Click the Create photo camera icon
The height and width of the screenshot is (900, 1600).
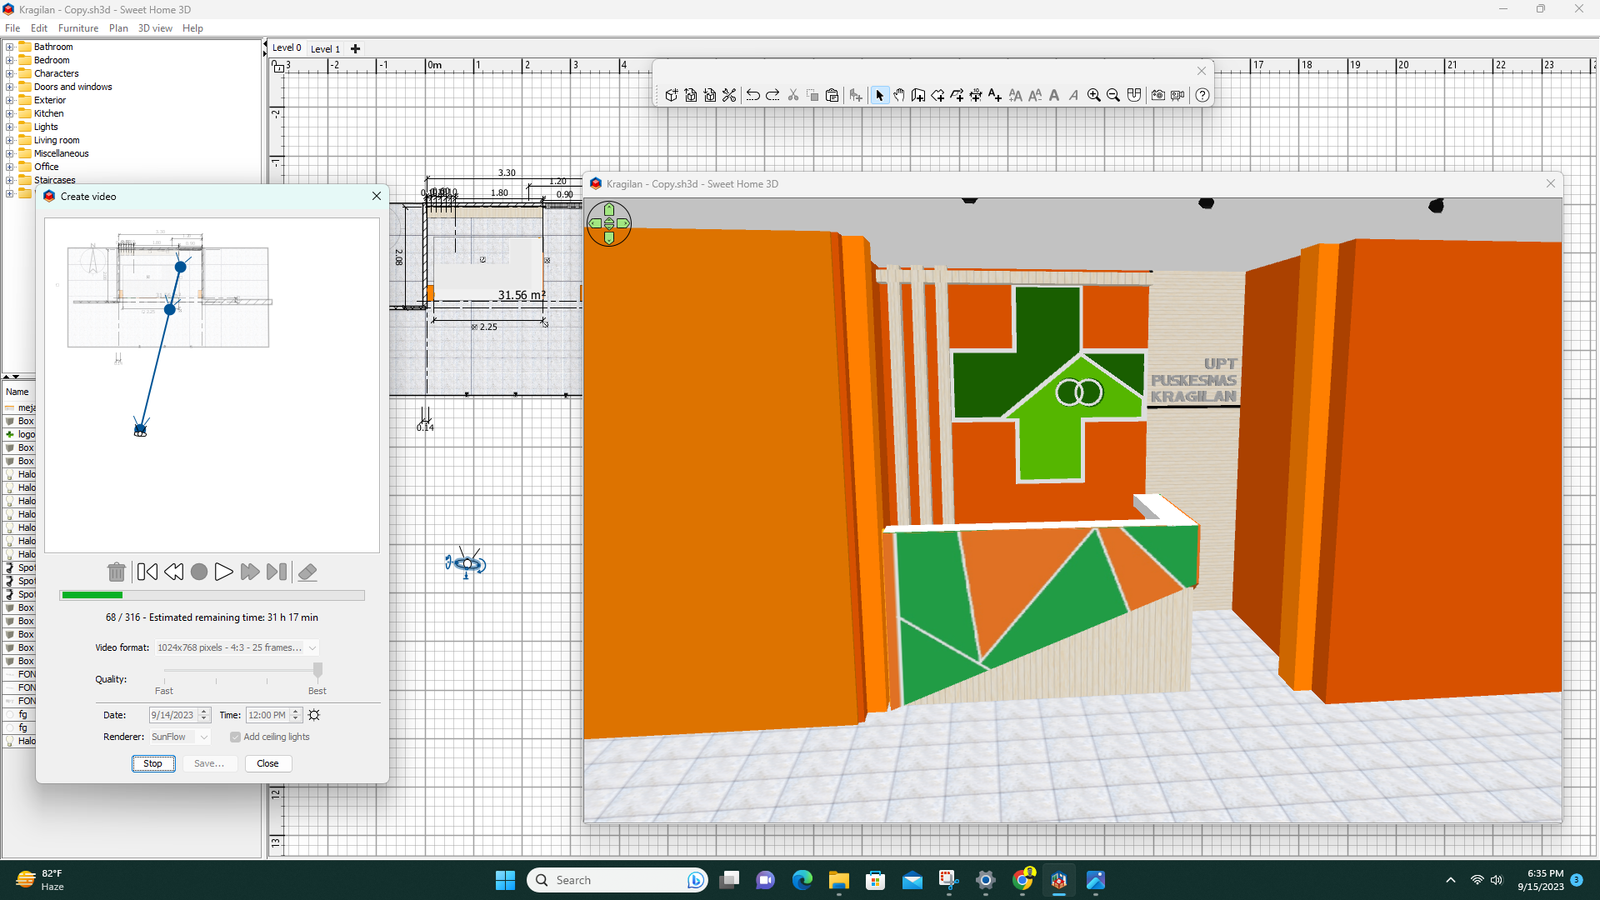coord(1158,95)
